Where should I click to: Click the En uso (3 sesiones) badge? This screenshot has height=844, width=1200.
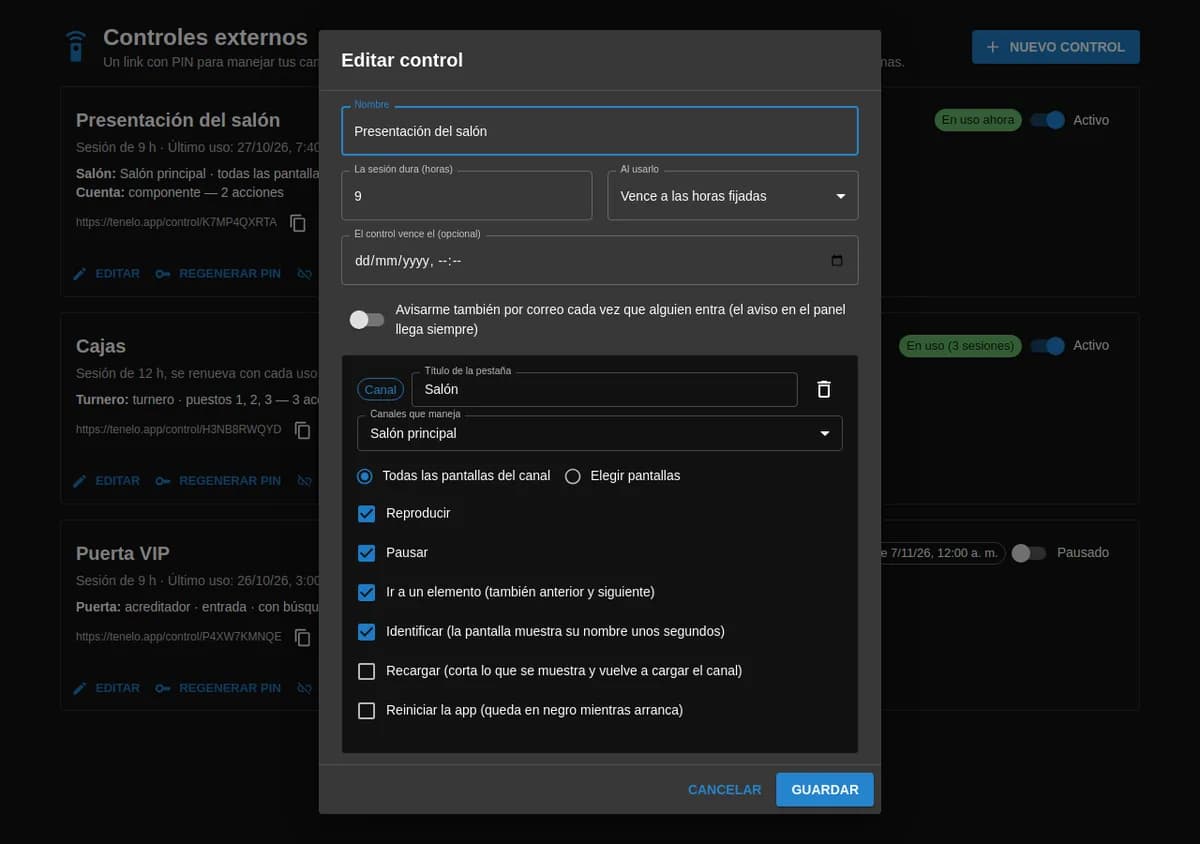(959, 346)
